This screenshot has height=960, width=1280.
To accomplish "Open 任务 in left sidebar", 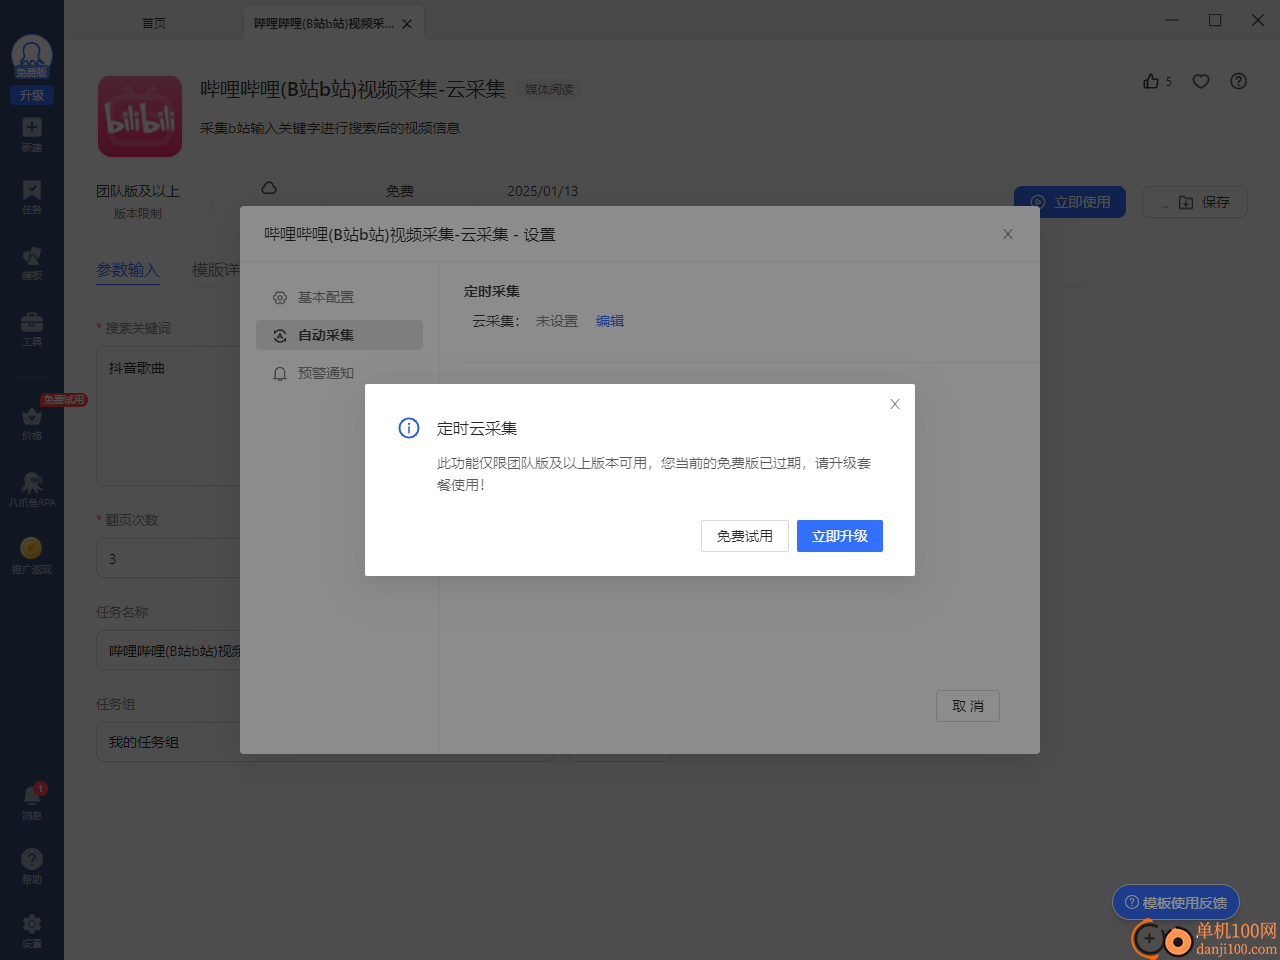I will (x=32, y=197).
